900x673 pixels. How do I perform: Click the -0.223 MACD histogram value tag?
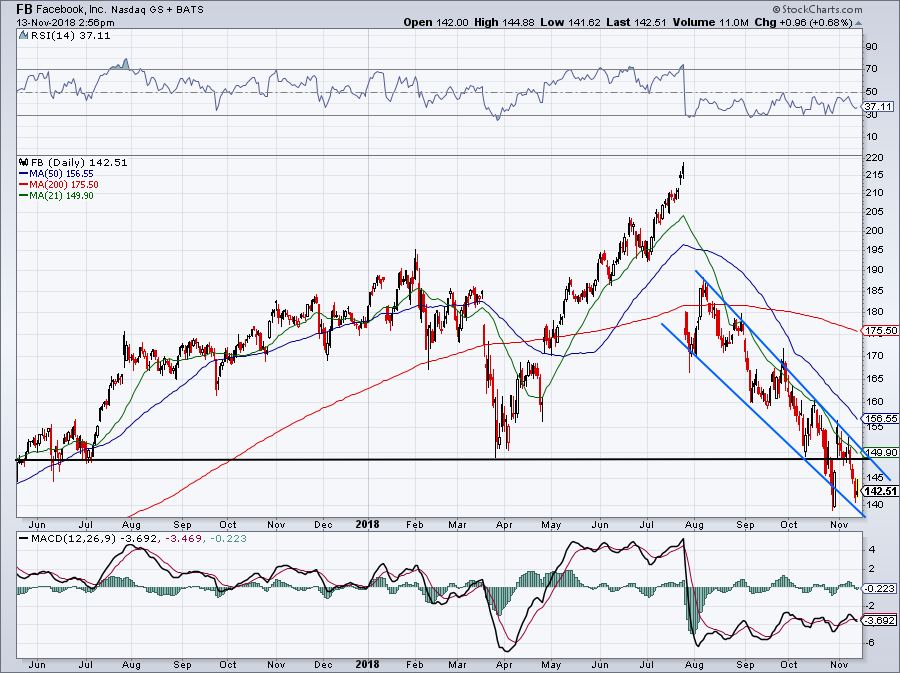(880, 589)
